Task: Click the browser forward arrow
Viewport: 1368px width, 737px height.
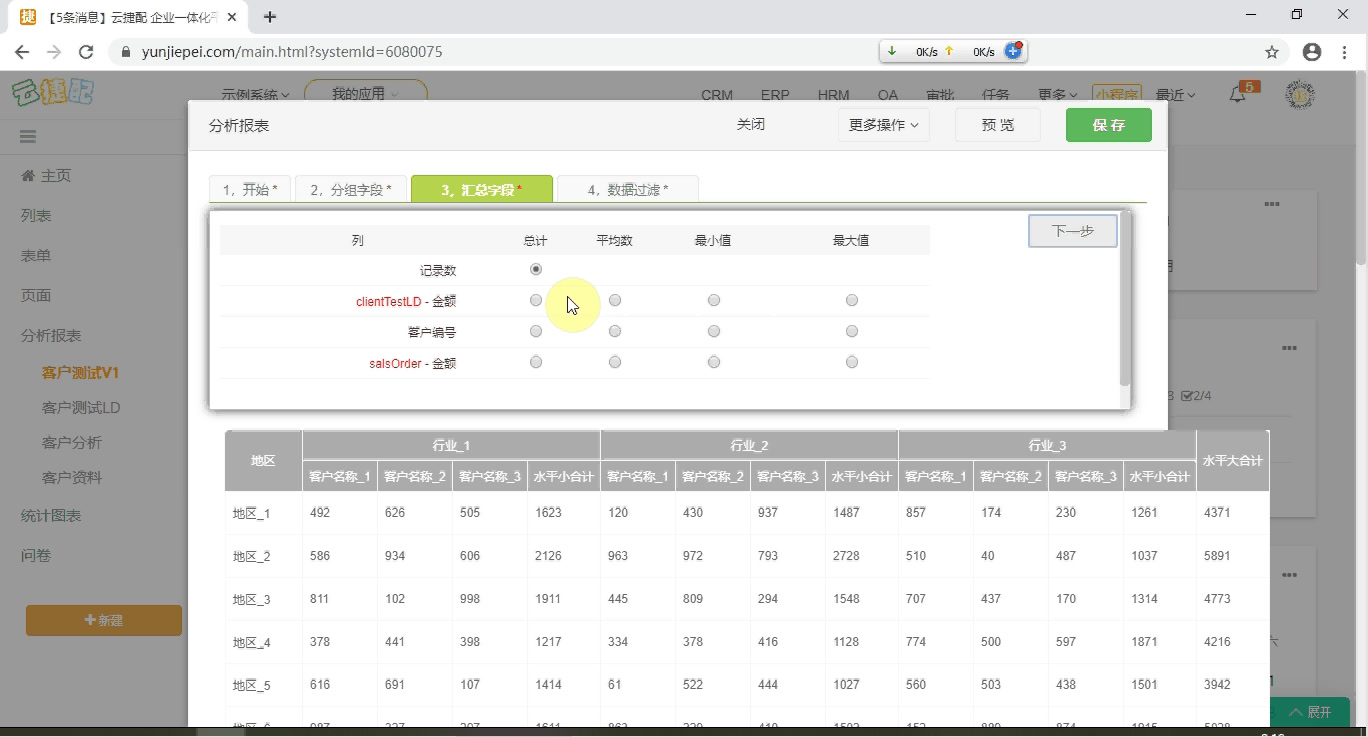Action: point(54,52)
